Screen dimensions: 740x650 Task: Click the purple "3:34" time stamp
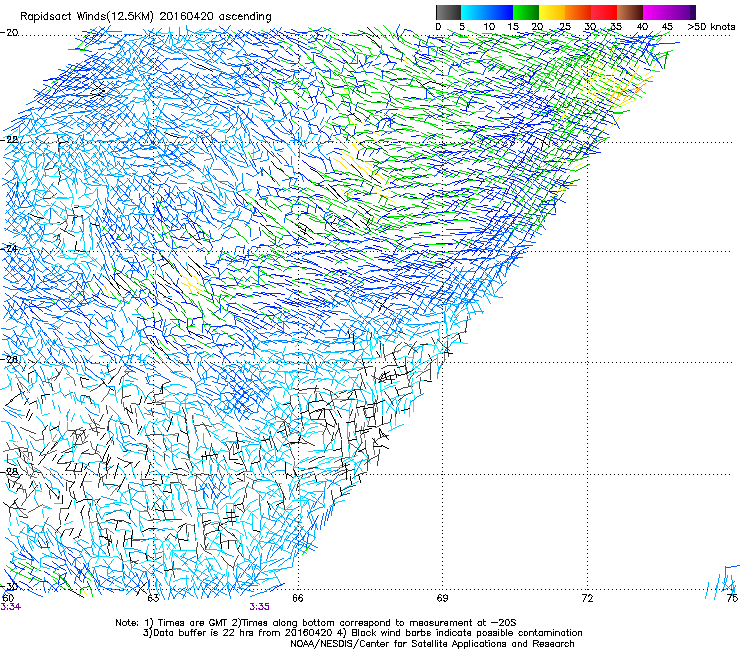[10, 607]
